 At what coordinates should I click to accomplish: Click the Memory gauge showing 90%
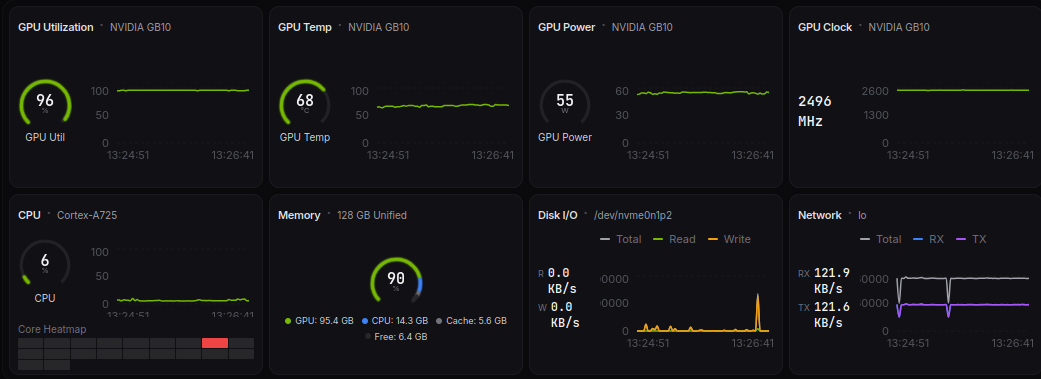pos(396,281)
